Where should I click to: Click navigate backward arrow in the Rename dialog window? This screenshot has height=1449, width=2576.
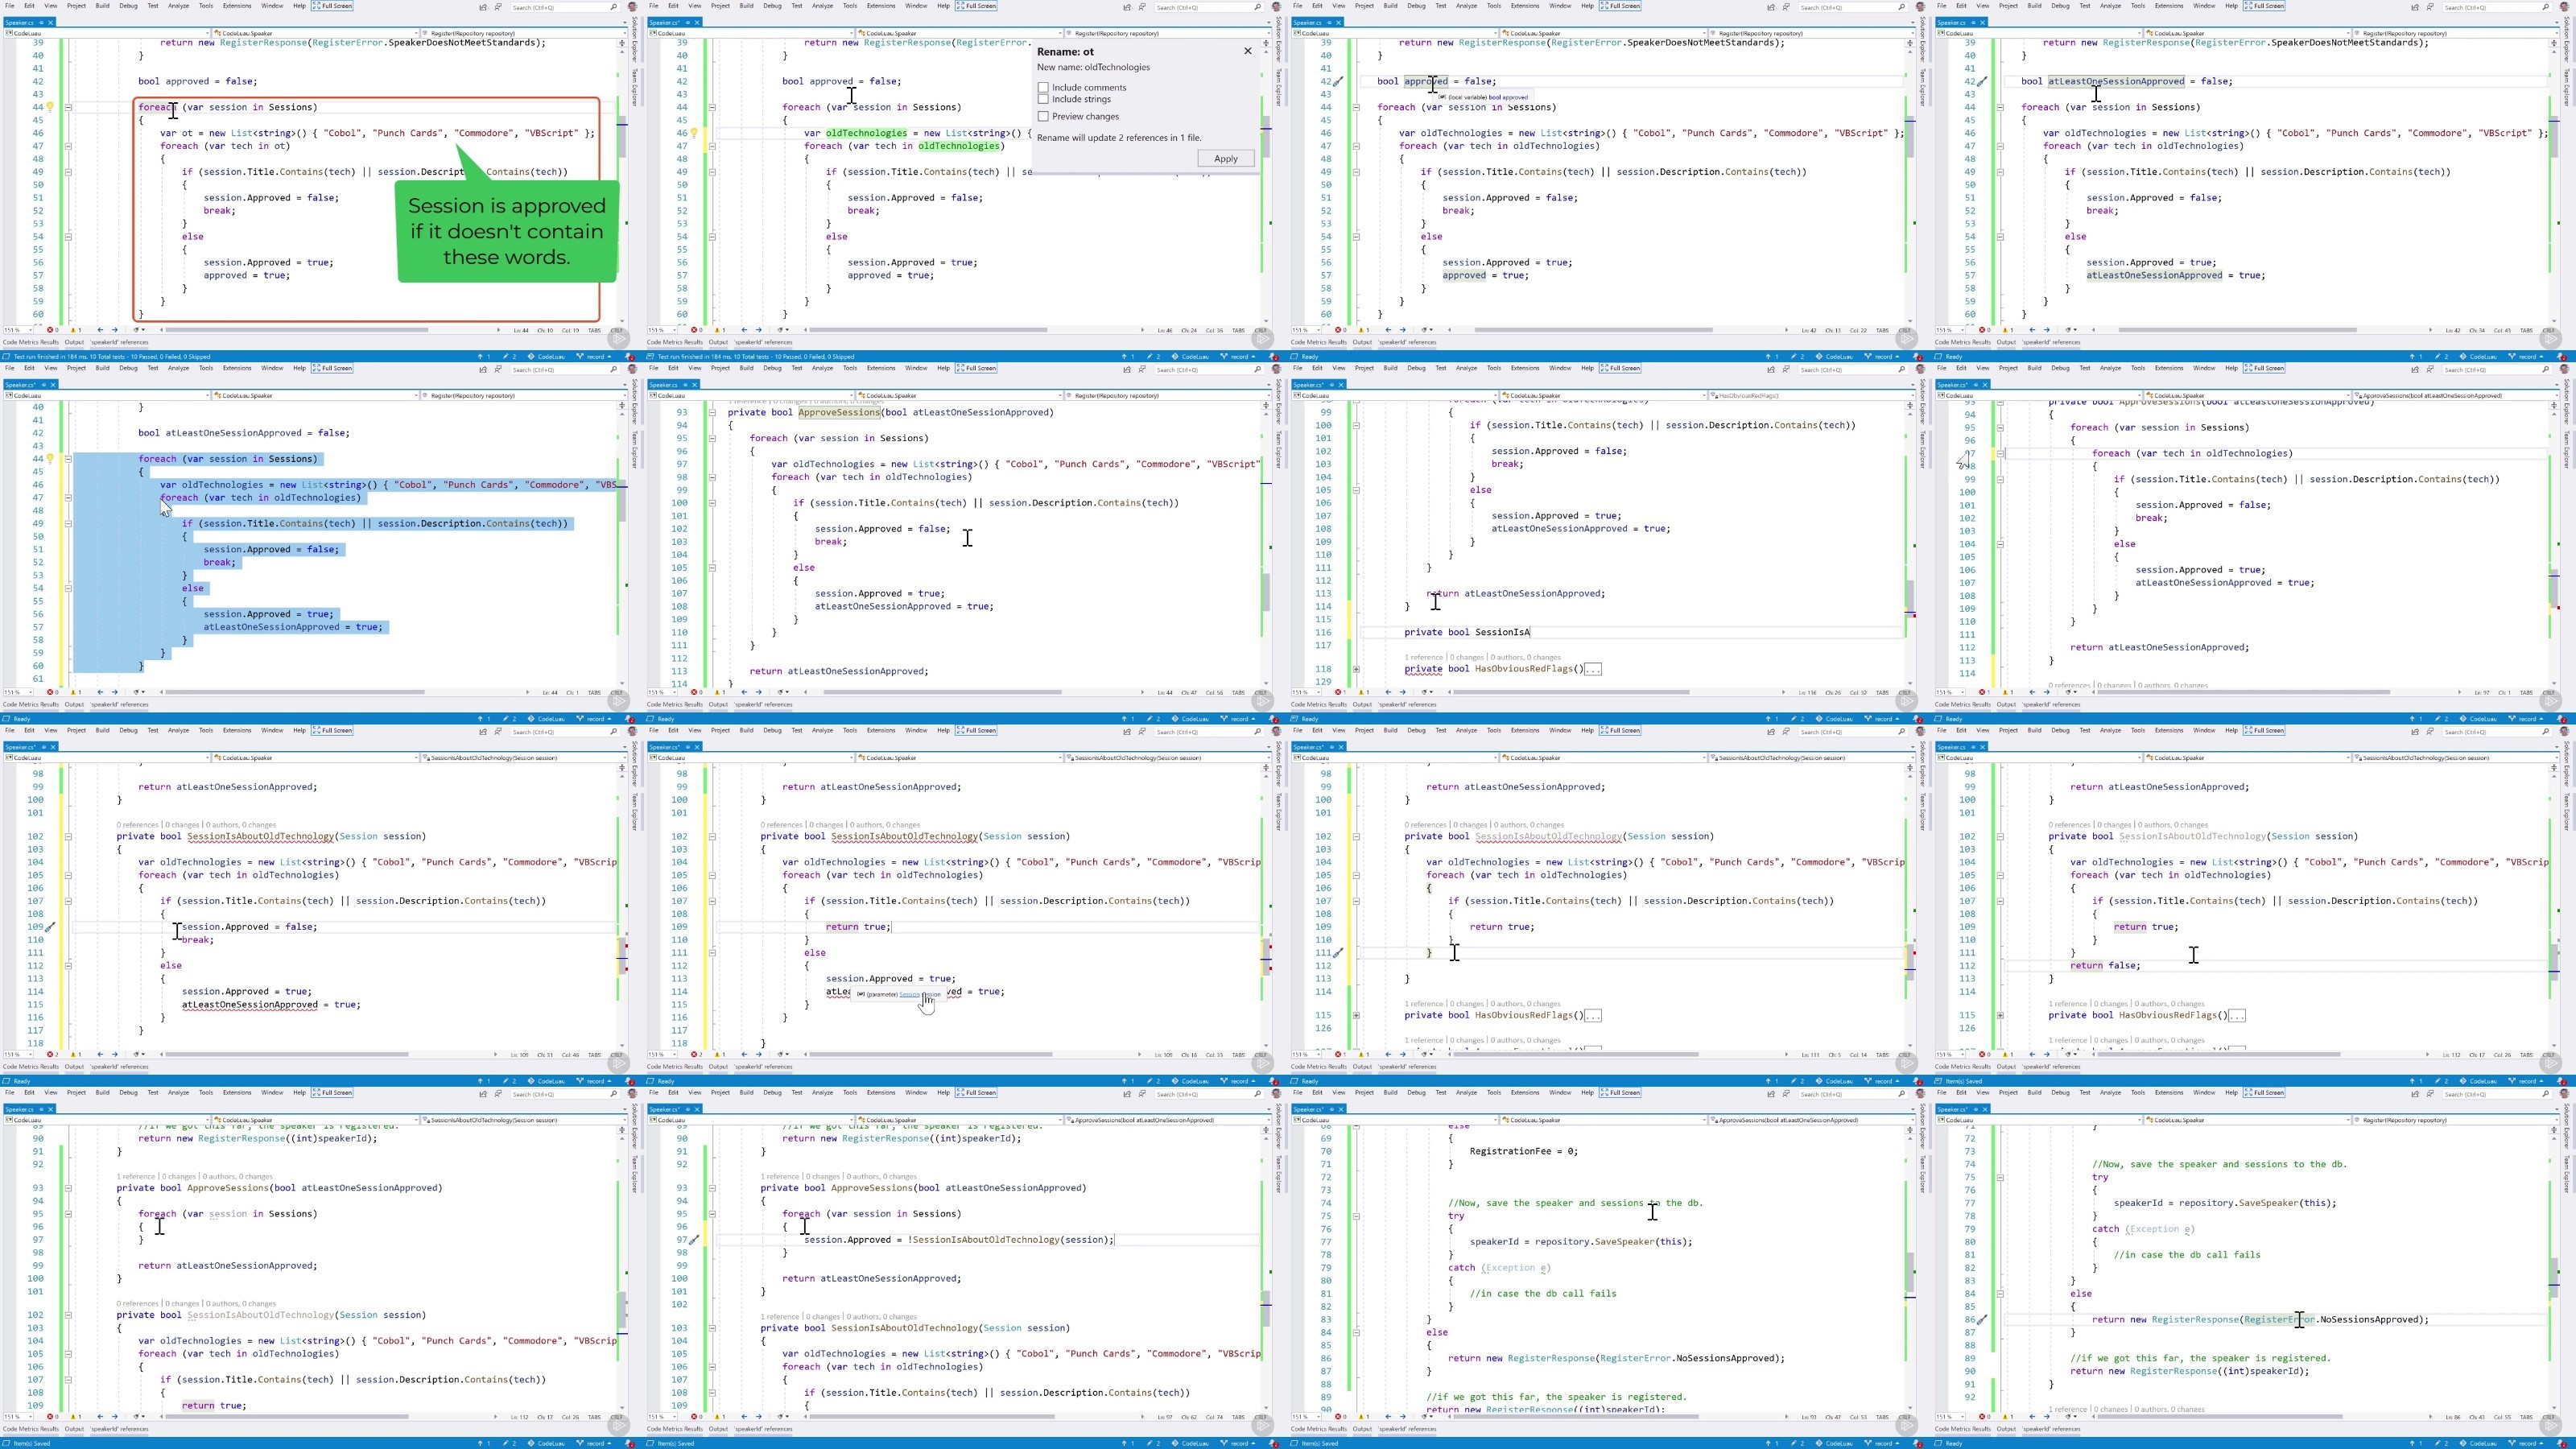(x=744, y=330)
